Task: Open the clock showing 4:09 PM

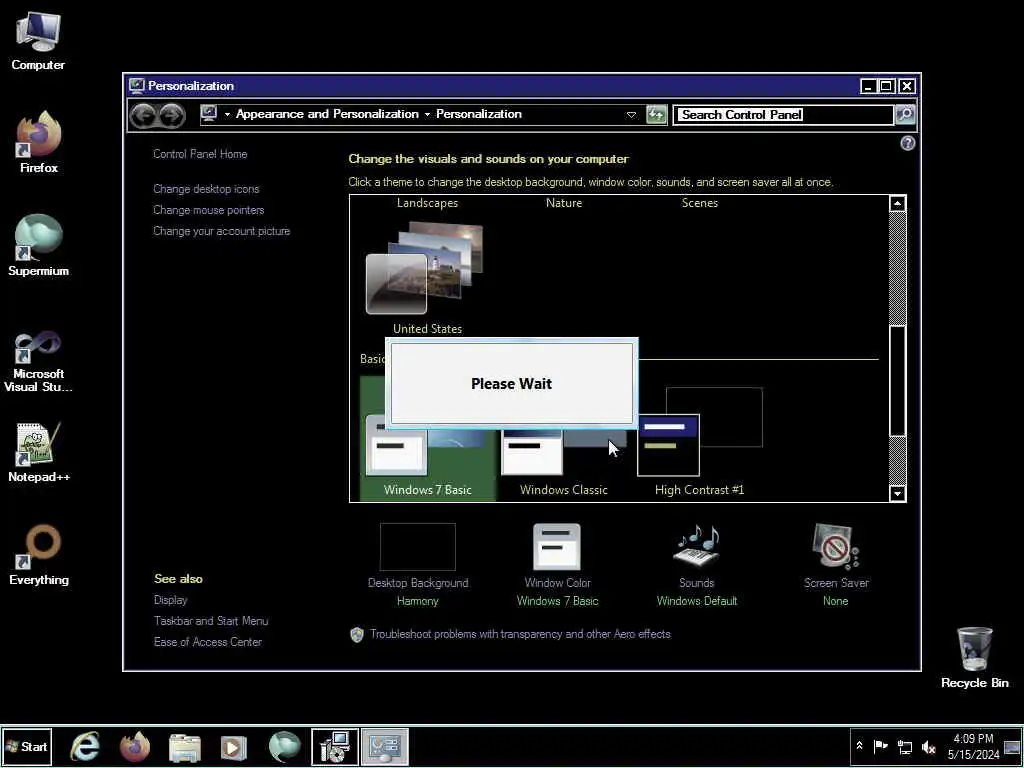Action: [x=973, y=746]
